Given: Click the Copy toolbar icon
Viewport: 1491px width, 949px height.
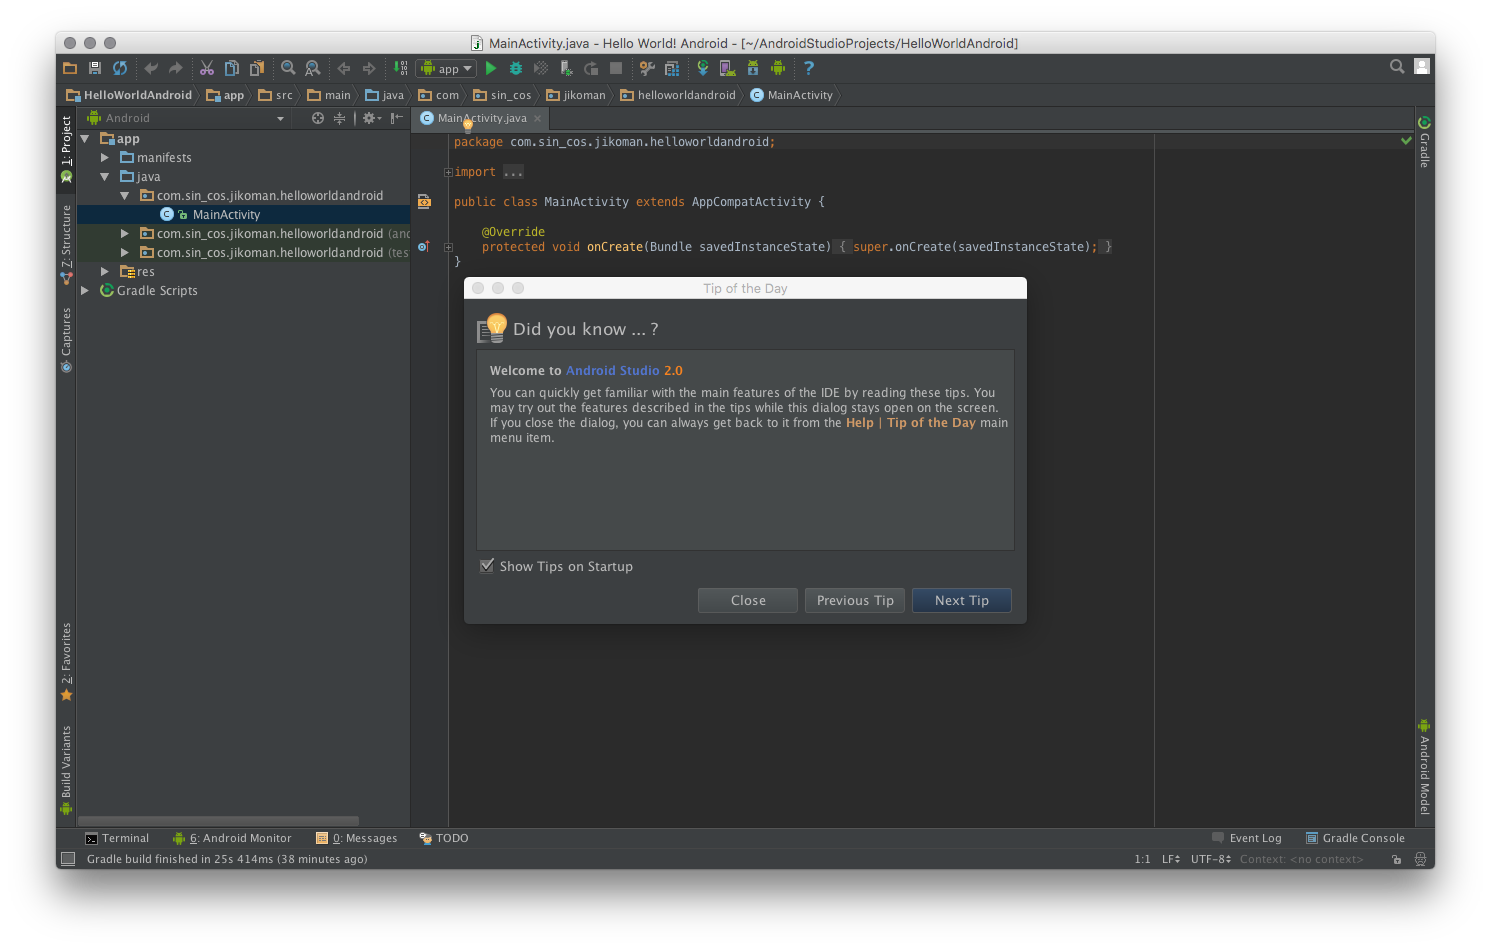Looking at the screenshot, I should tap(232, 68).
